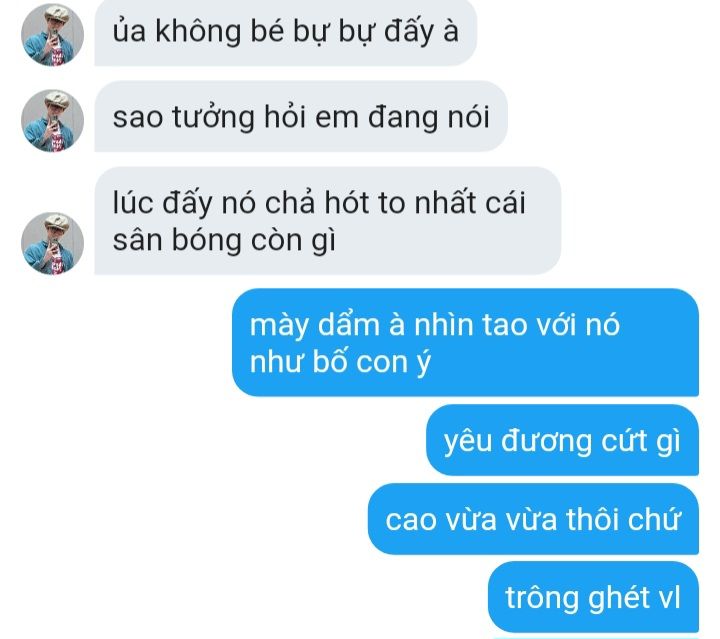720x639 pixels.
Task: Tap avatar next to "sao tưởng hỏi em" message
Action: click(x=52, y=121)
